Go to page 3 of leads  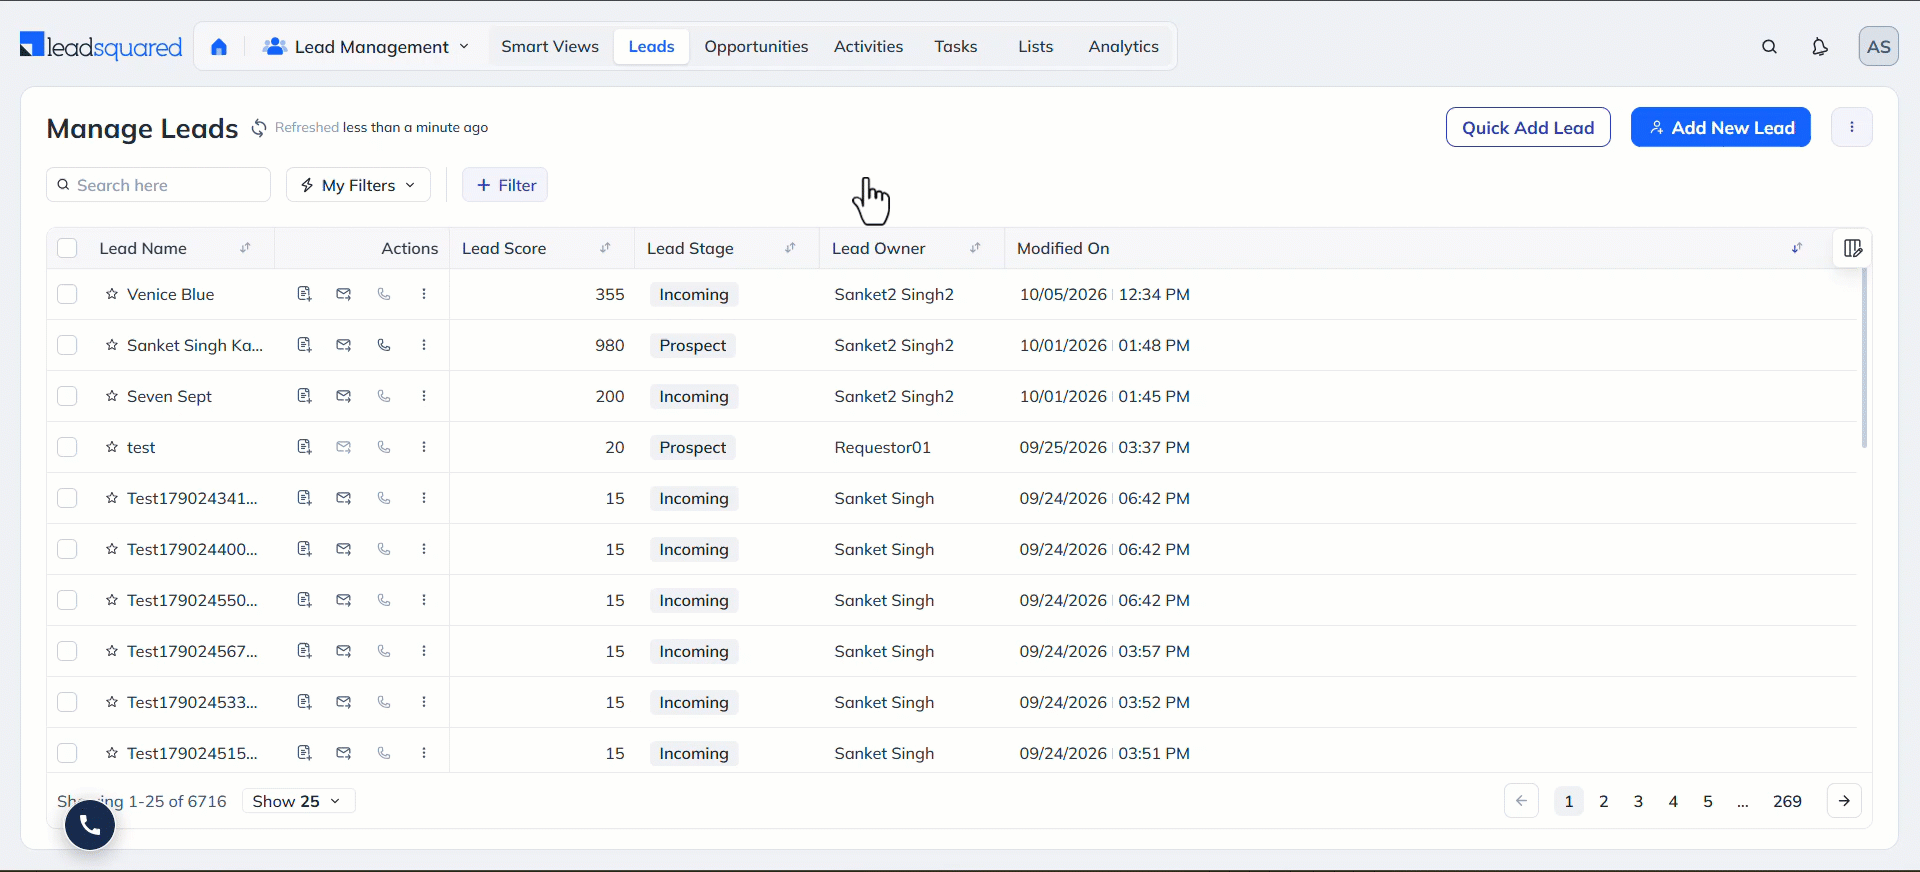tap(1638, 801)
